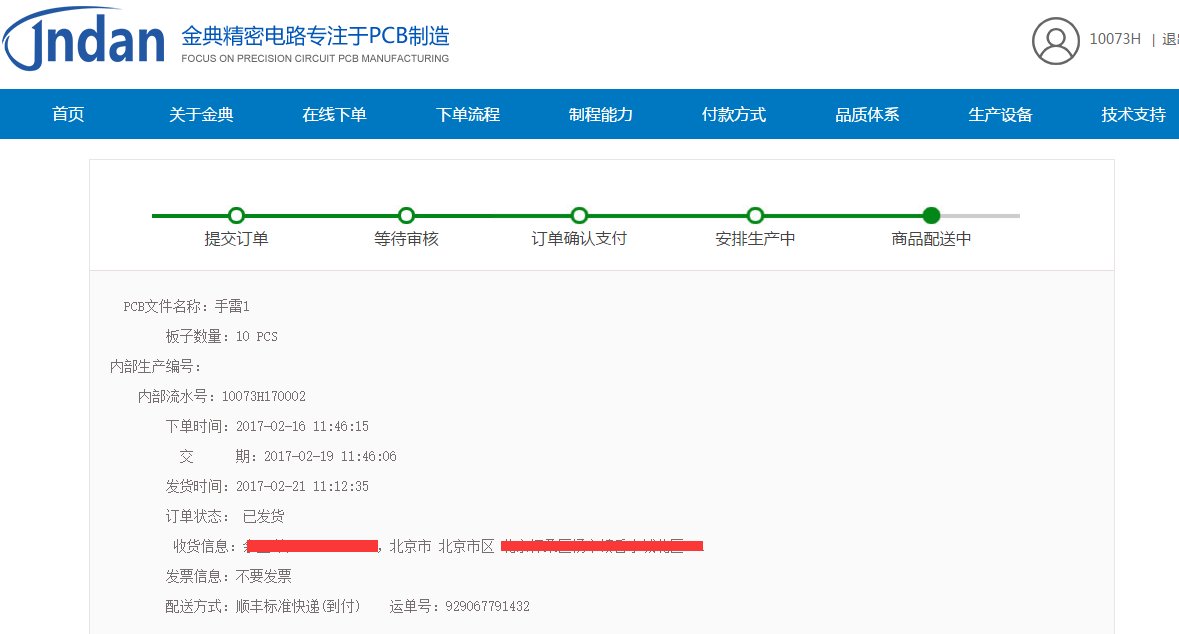Click the internal serial number 10073H170002
This screenshot has height=634, width=1179.
[x=264, y=397]
